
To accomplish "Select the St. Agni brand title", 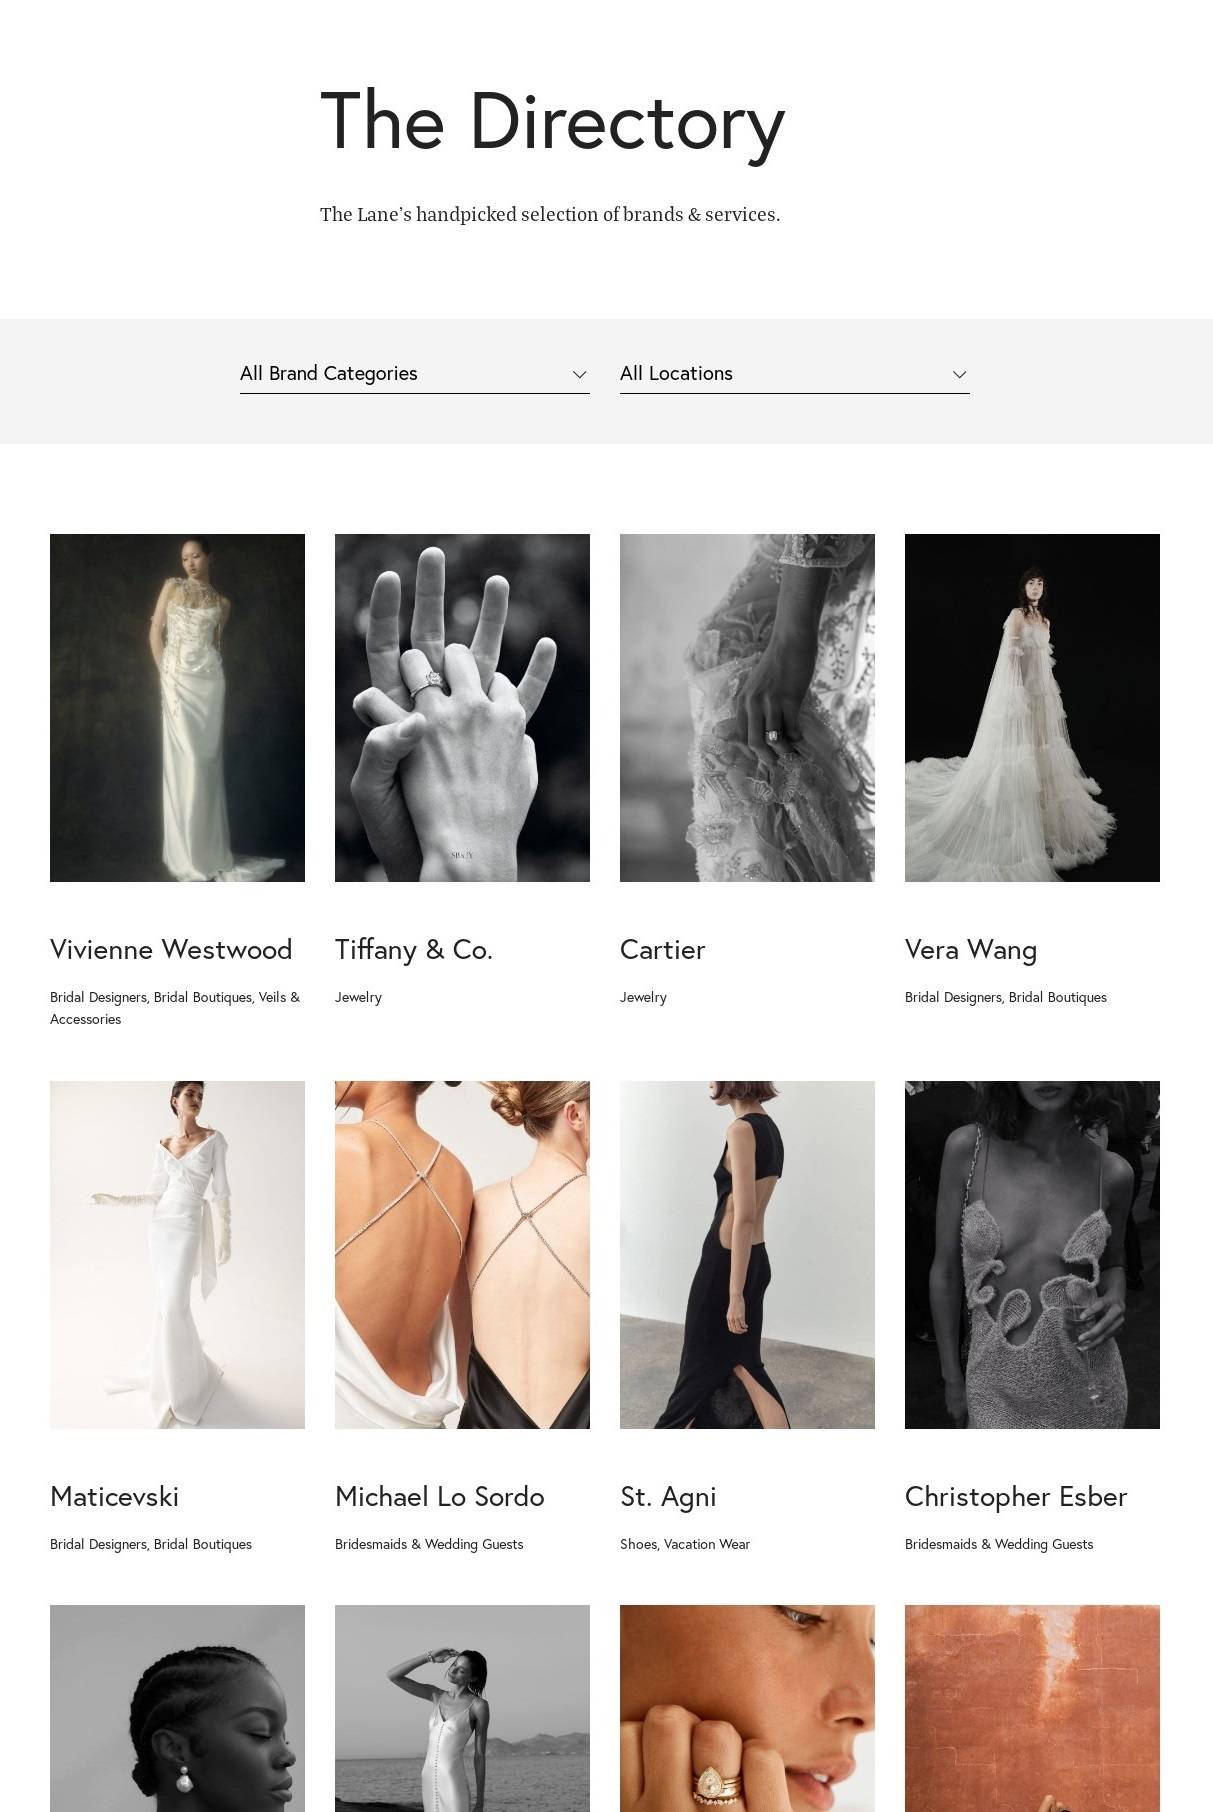I will click(668, 1497).
